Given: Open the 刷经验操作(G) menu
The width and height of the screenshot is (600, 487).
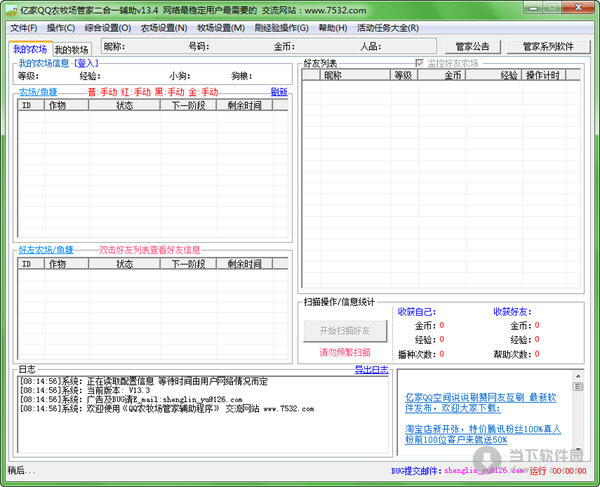Looking at the screenshot, I should [x=281, y=28].
